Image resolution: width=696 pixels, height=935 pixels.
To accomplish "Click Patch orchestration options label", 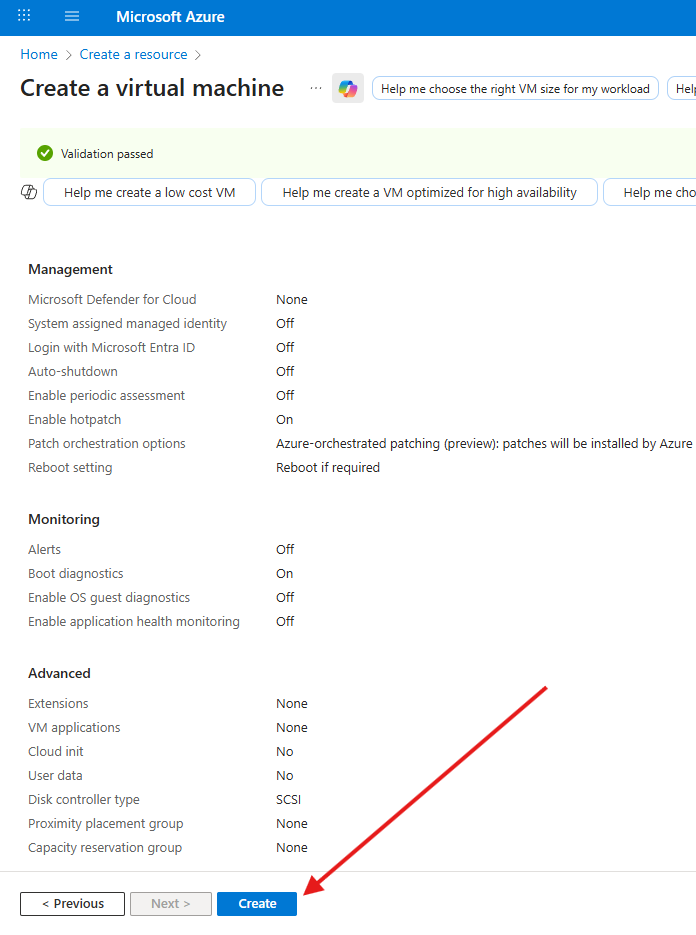I will (107, 444).
